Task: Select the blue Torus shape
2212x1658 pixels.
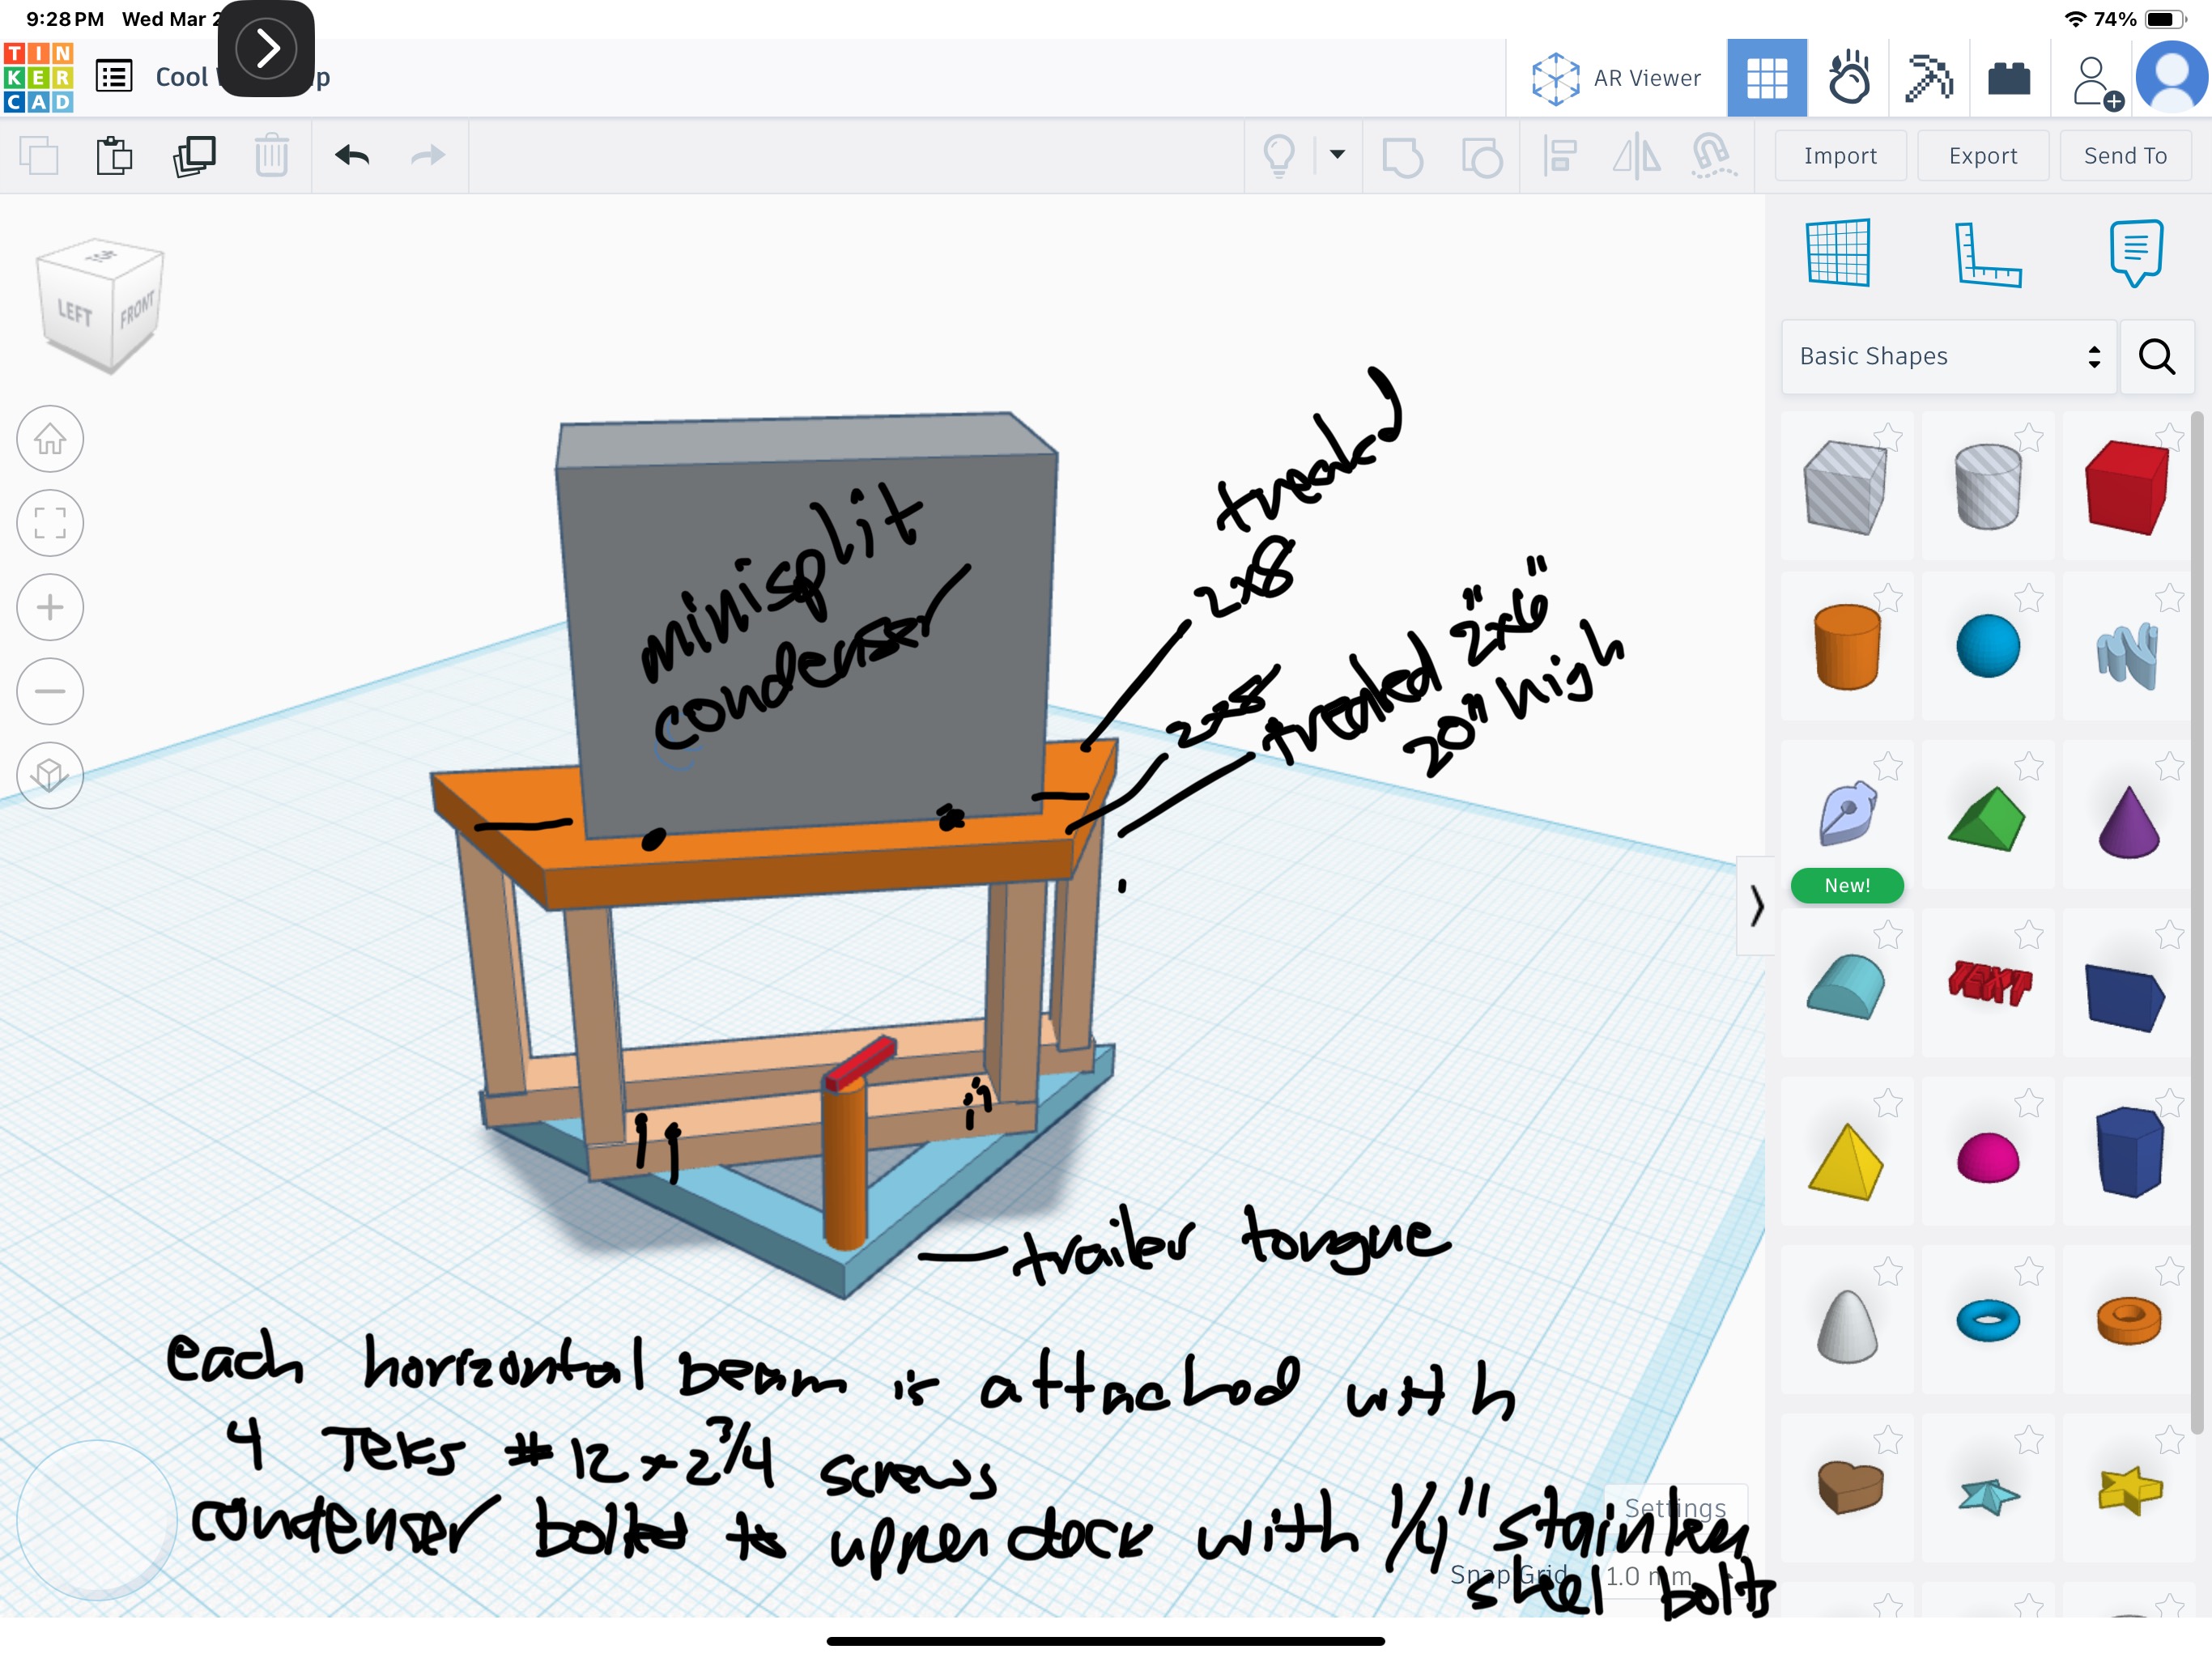Action: 1987,1320
